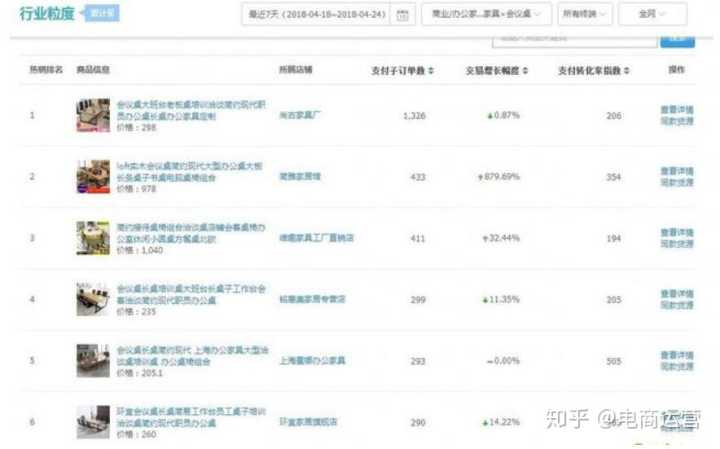Click 查看详情 for the rank 3 product
Viewport: 720px width, 449px height.
point(677,233)
